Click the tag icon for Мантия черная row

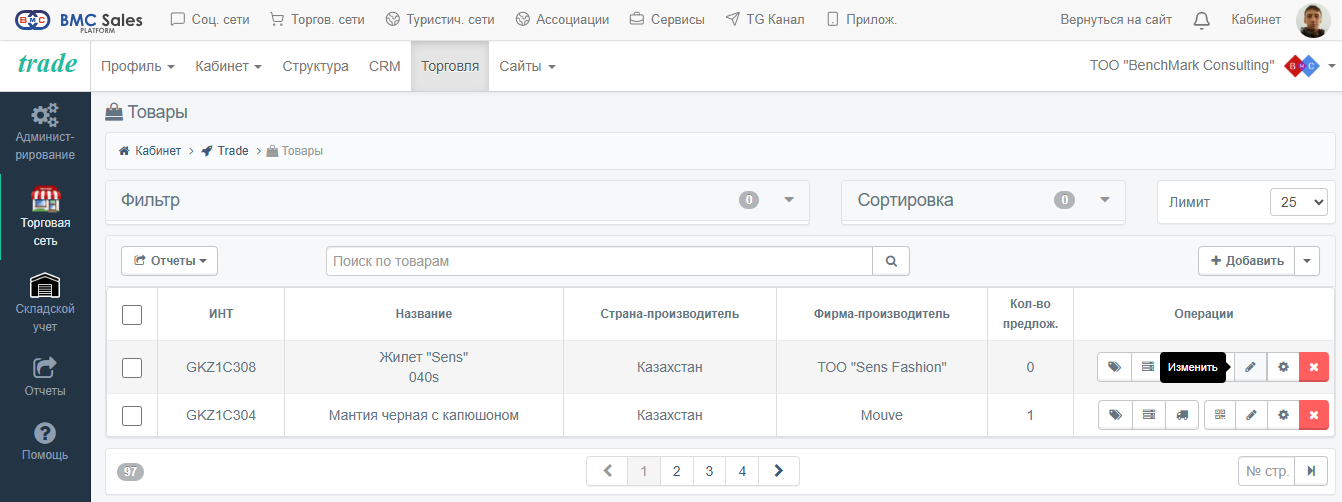(1114, 415)
